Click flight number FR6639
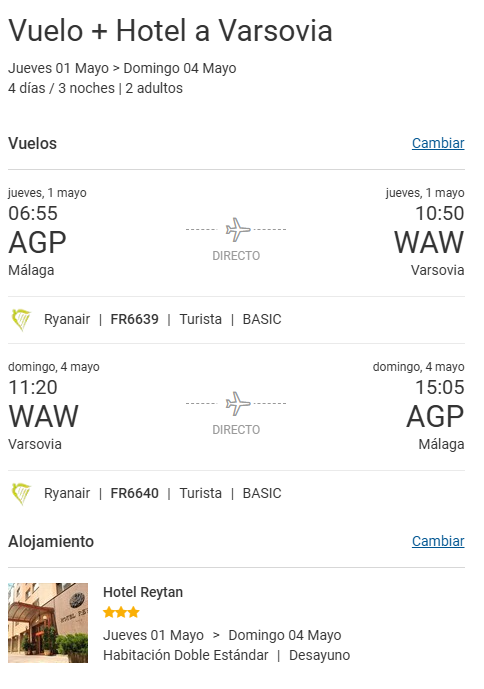484x689 pixels. 134,319
